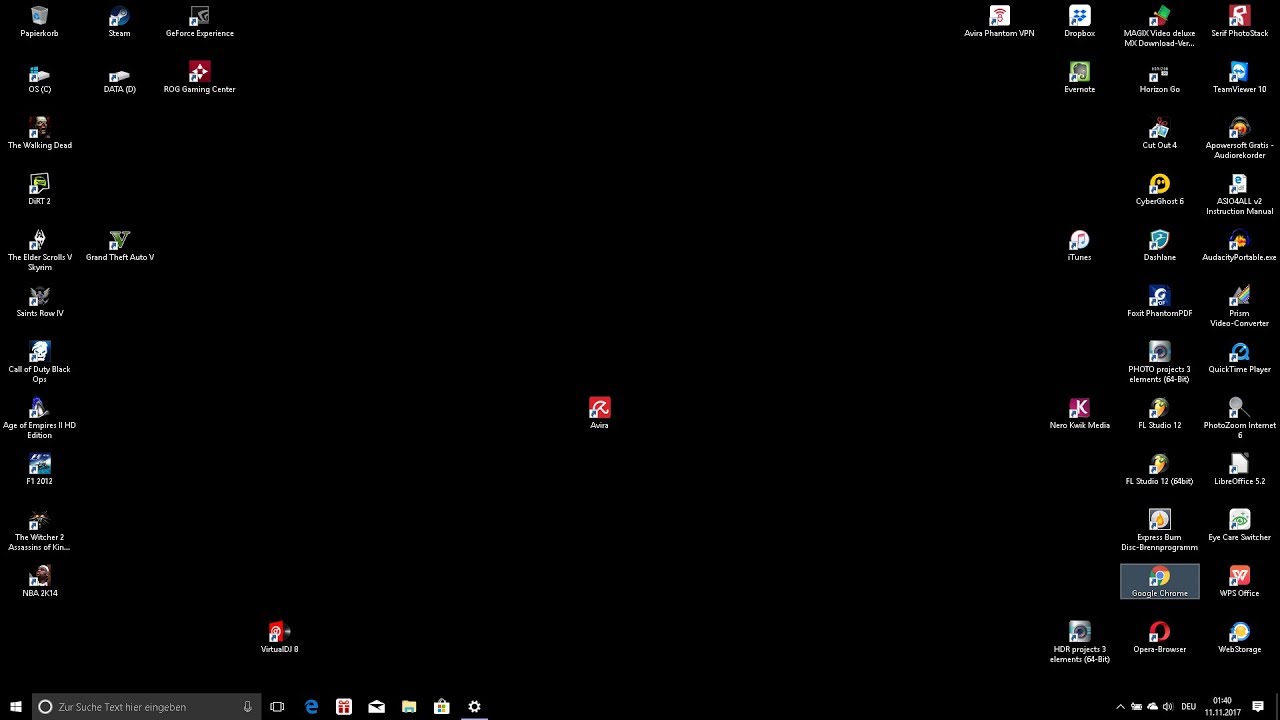The width and height of the screenshot is (1280, 720).
Task: Select Cut Out 4 shortcut
Action: pyautogui.click(x=1159, y=134)
